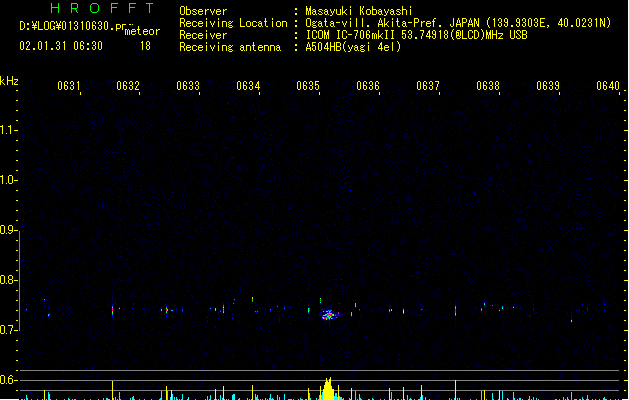Viewport: 629px width, 400px height.
Task: Click the 0632 time axis marker
Action: (x=128, y=86)
